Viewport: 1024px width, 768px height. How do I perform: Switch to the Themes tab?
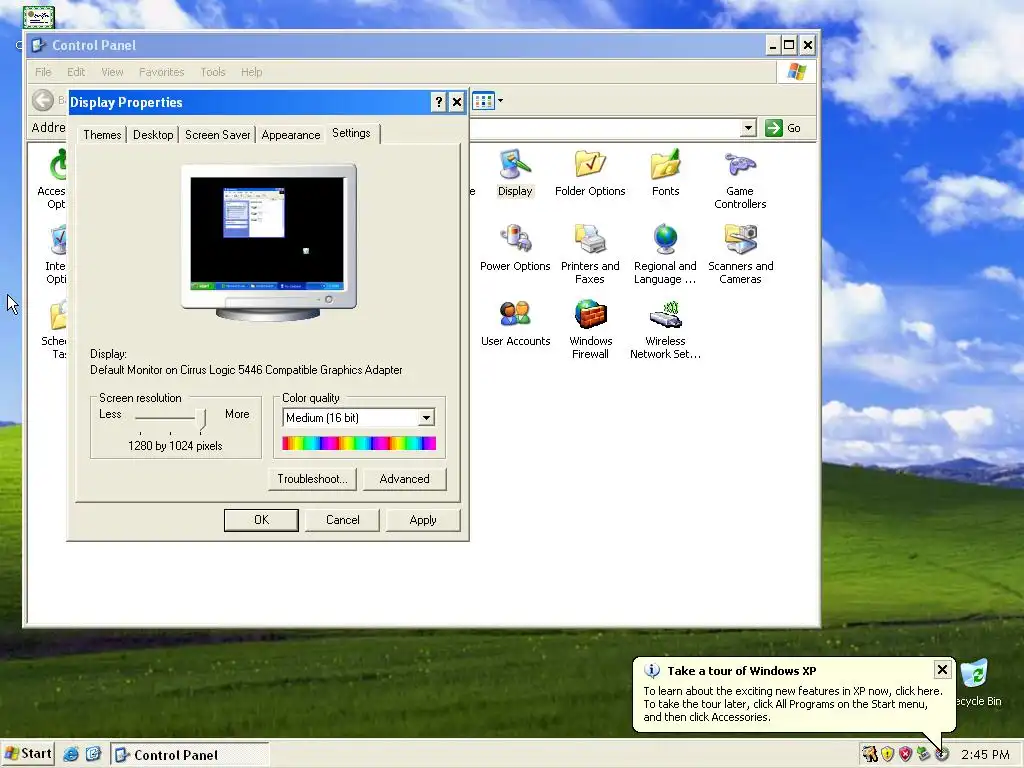click(x=102, y=135)
